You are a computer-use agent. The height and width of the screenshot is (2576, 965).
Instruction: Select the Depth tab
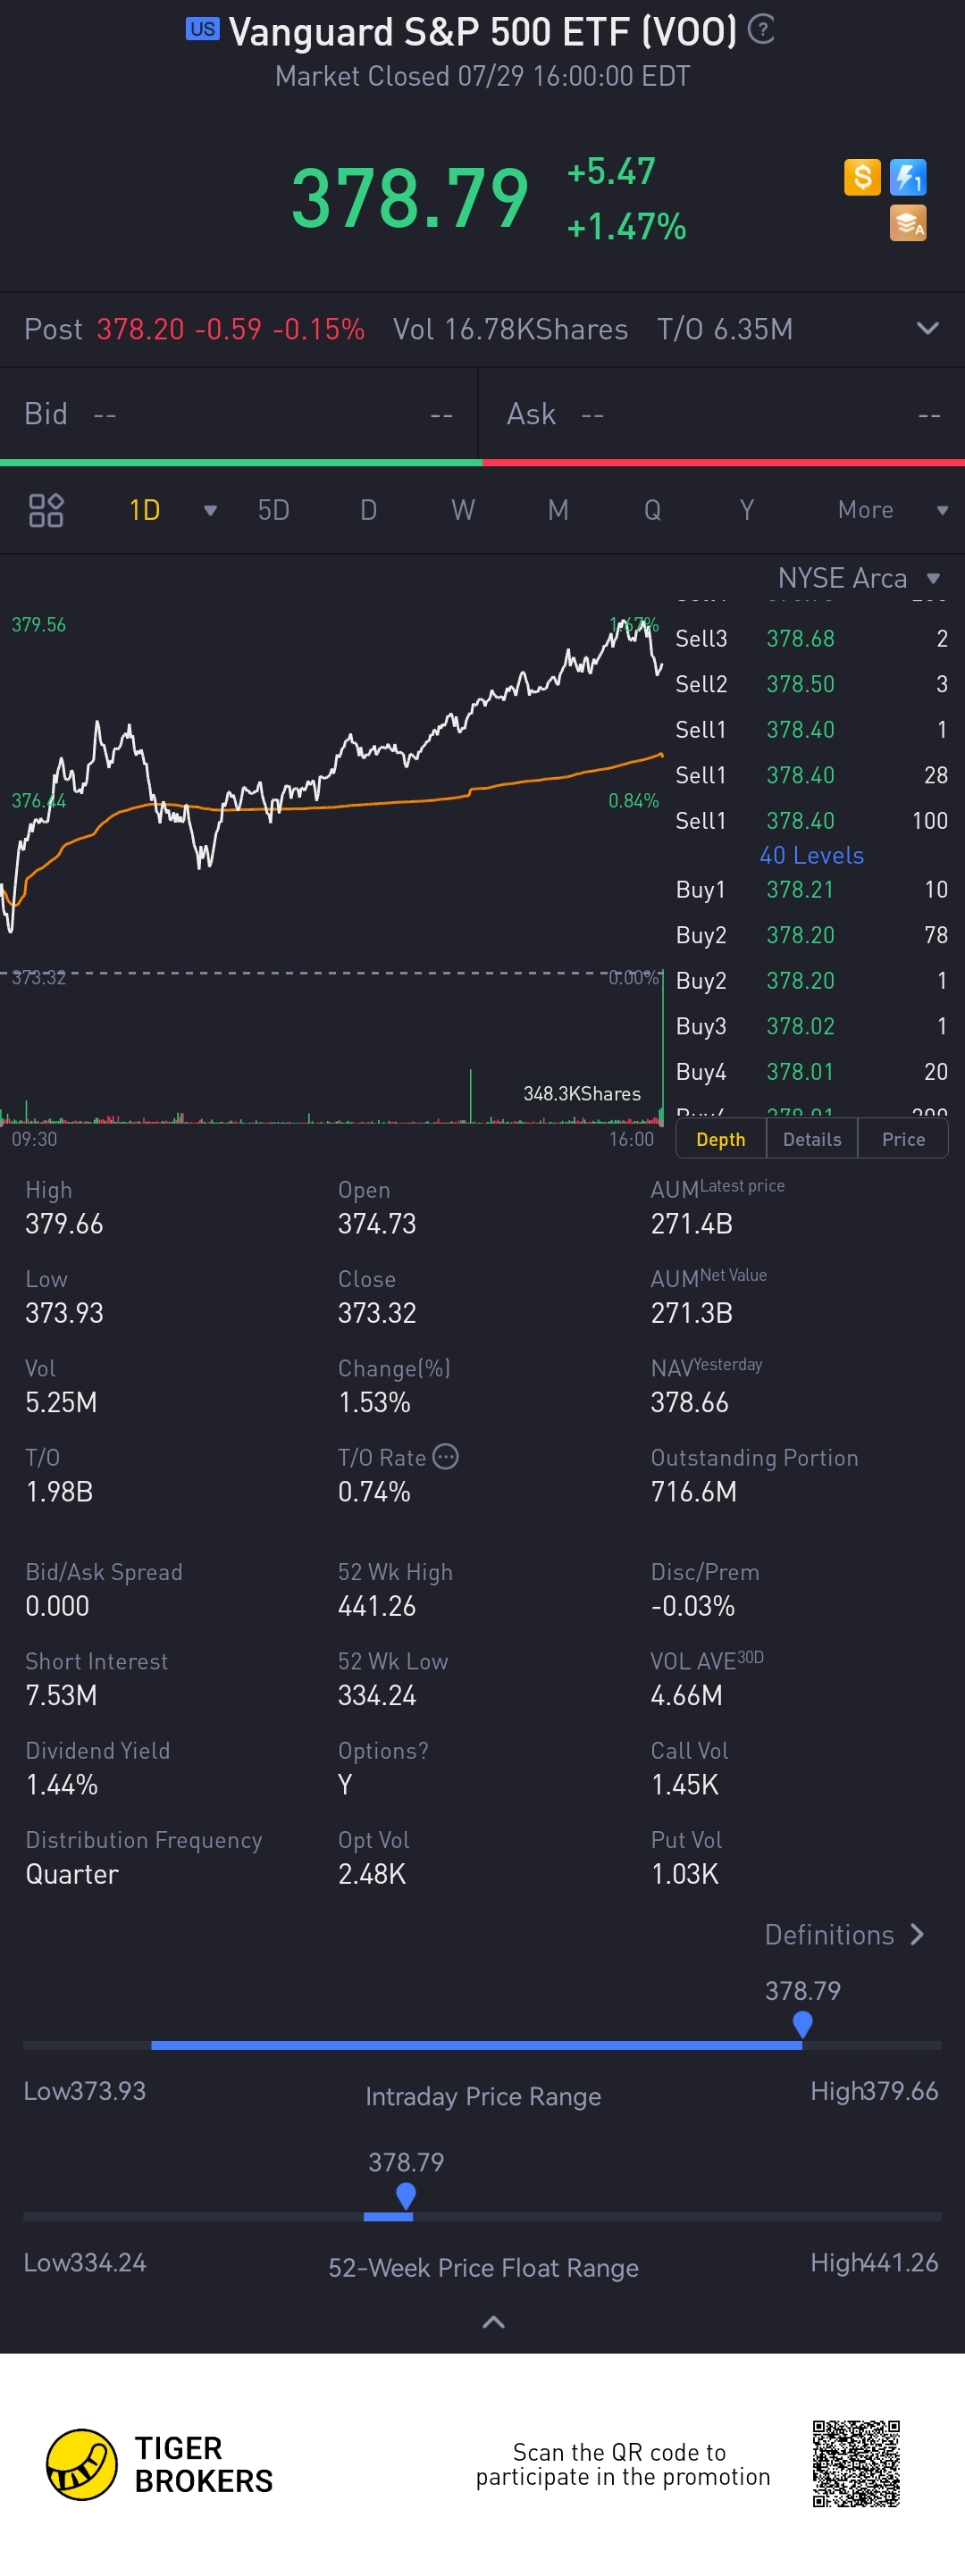[721, 1139]
